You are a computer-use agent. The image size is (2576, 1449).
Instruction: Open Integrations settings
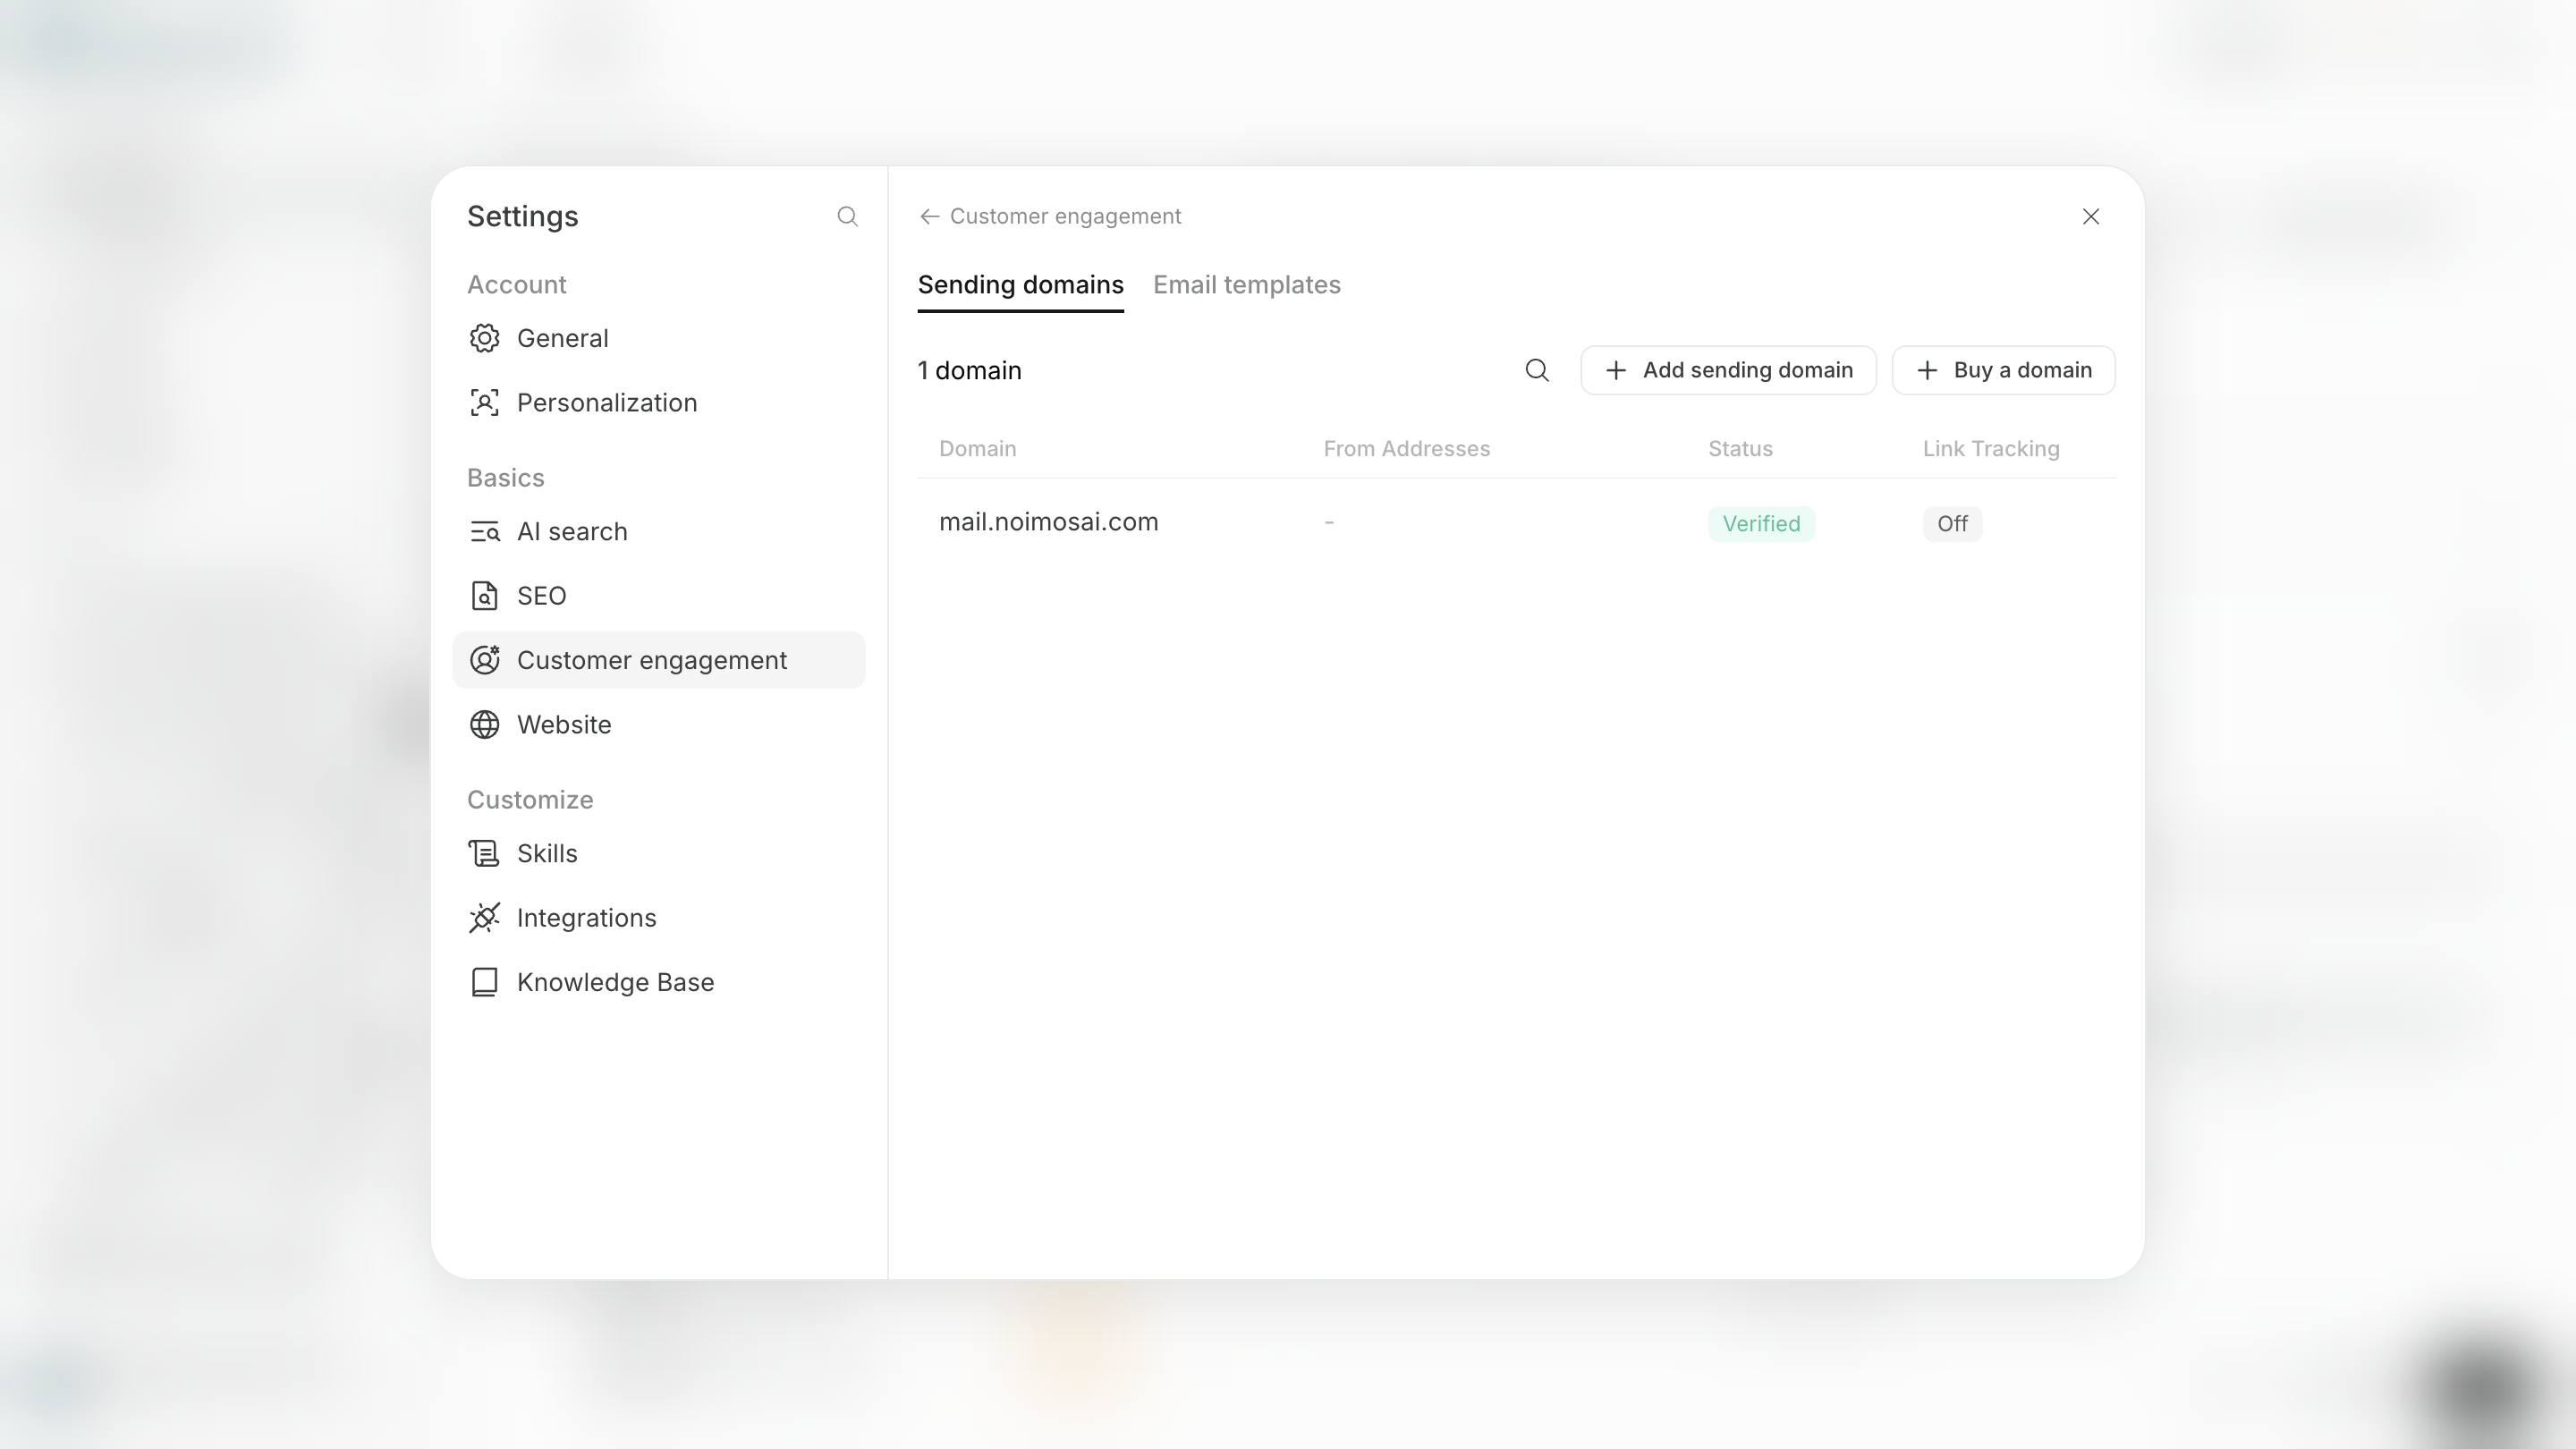click(659, 918)
